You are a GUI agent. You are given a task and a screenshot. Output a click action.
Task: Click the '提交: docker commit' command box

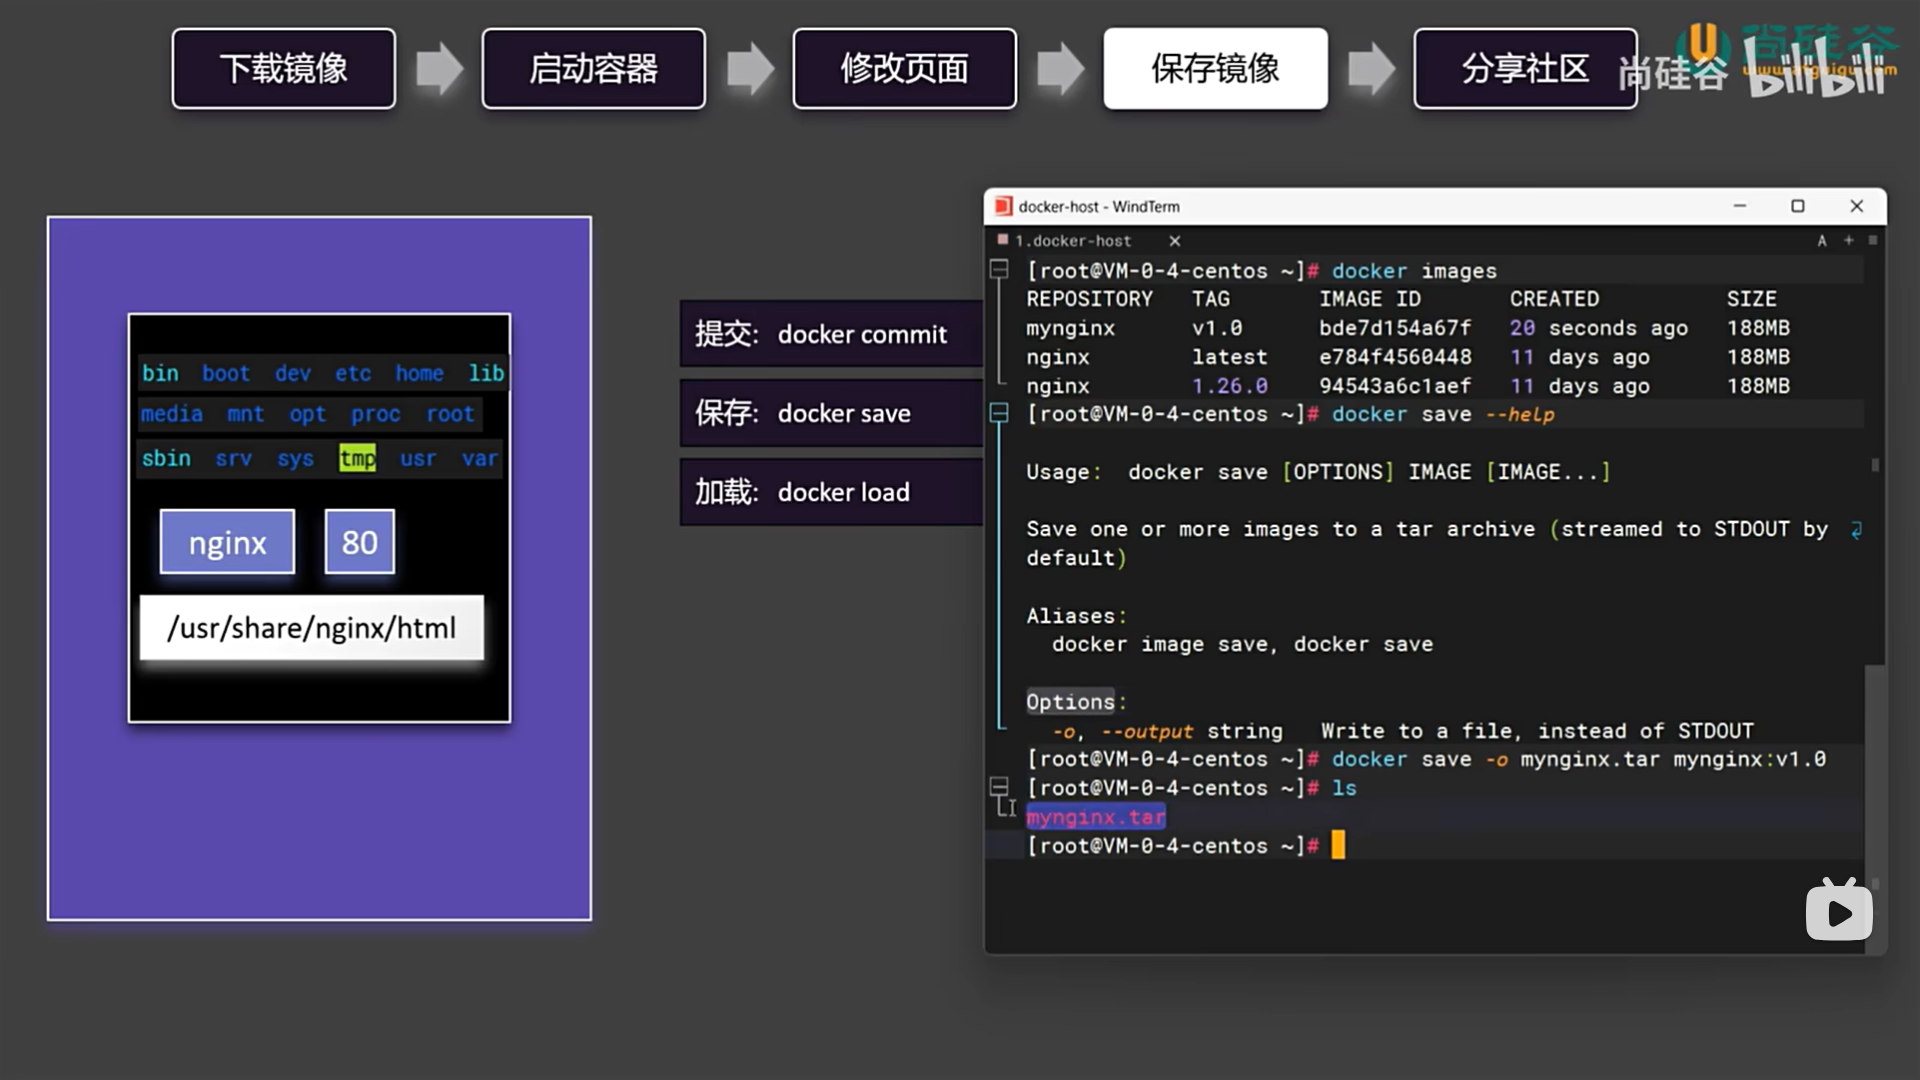pos(832,334)
